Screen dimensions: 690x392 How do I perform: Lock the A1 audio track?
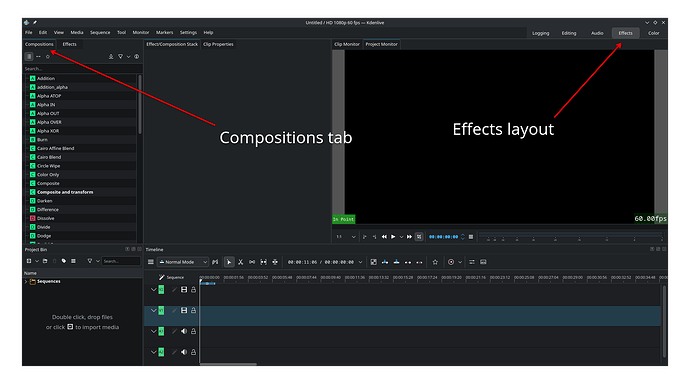tap(193, 331)
